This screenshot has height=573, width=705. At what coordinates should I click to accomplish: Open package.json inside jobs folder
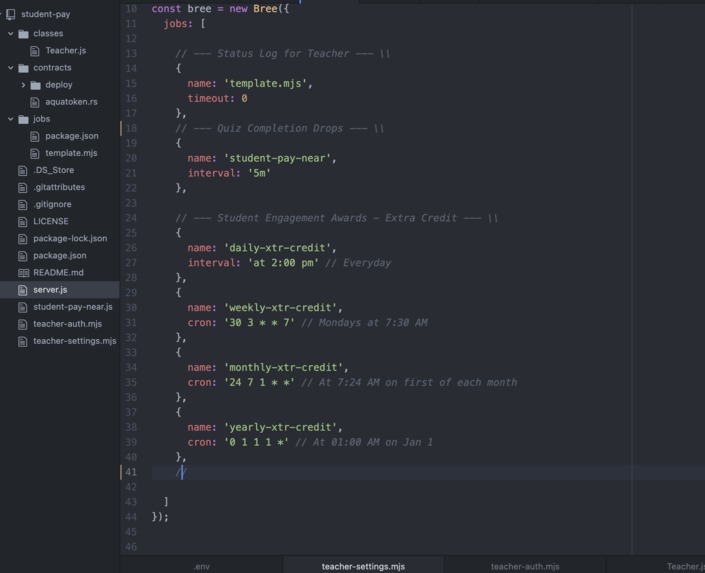71,136
